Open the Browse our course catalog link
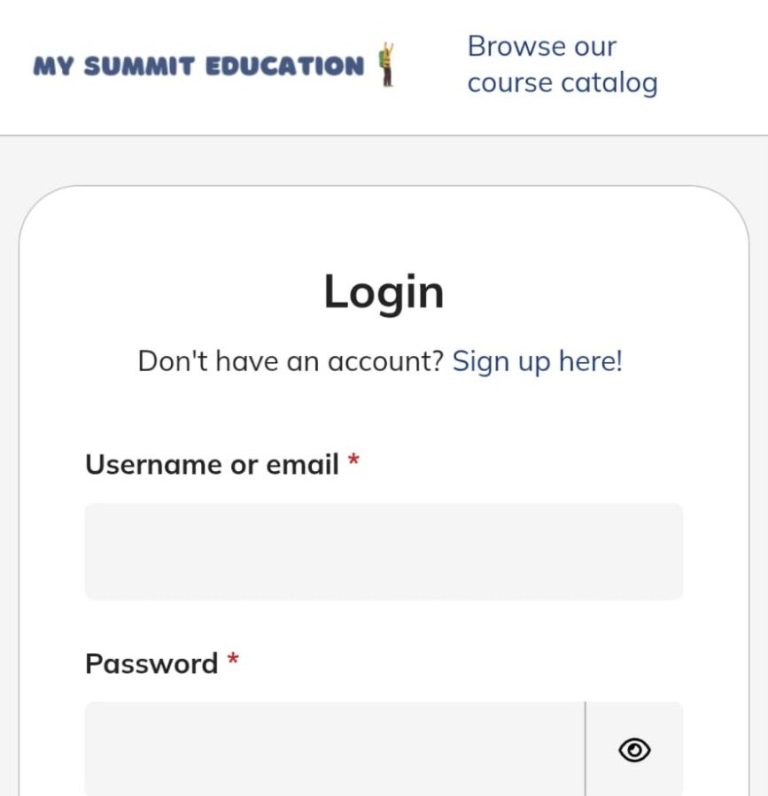The height and width of the screenshot is (796, 768). [x=562, y=64]
